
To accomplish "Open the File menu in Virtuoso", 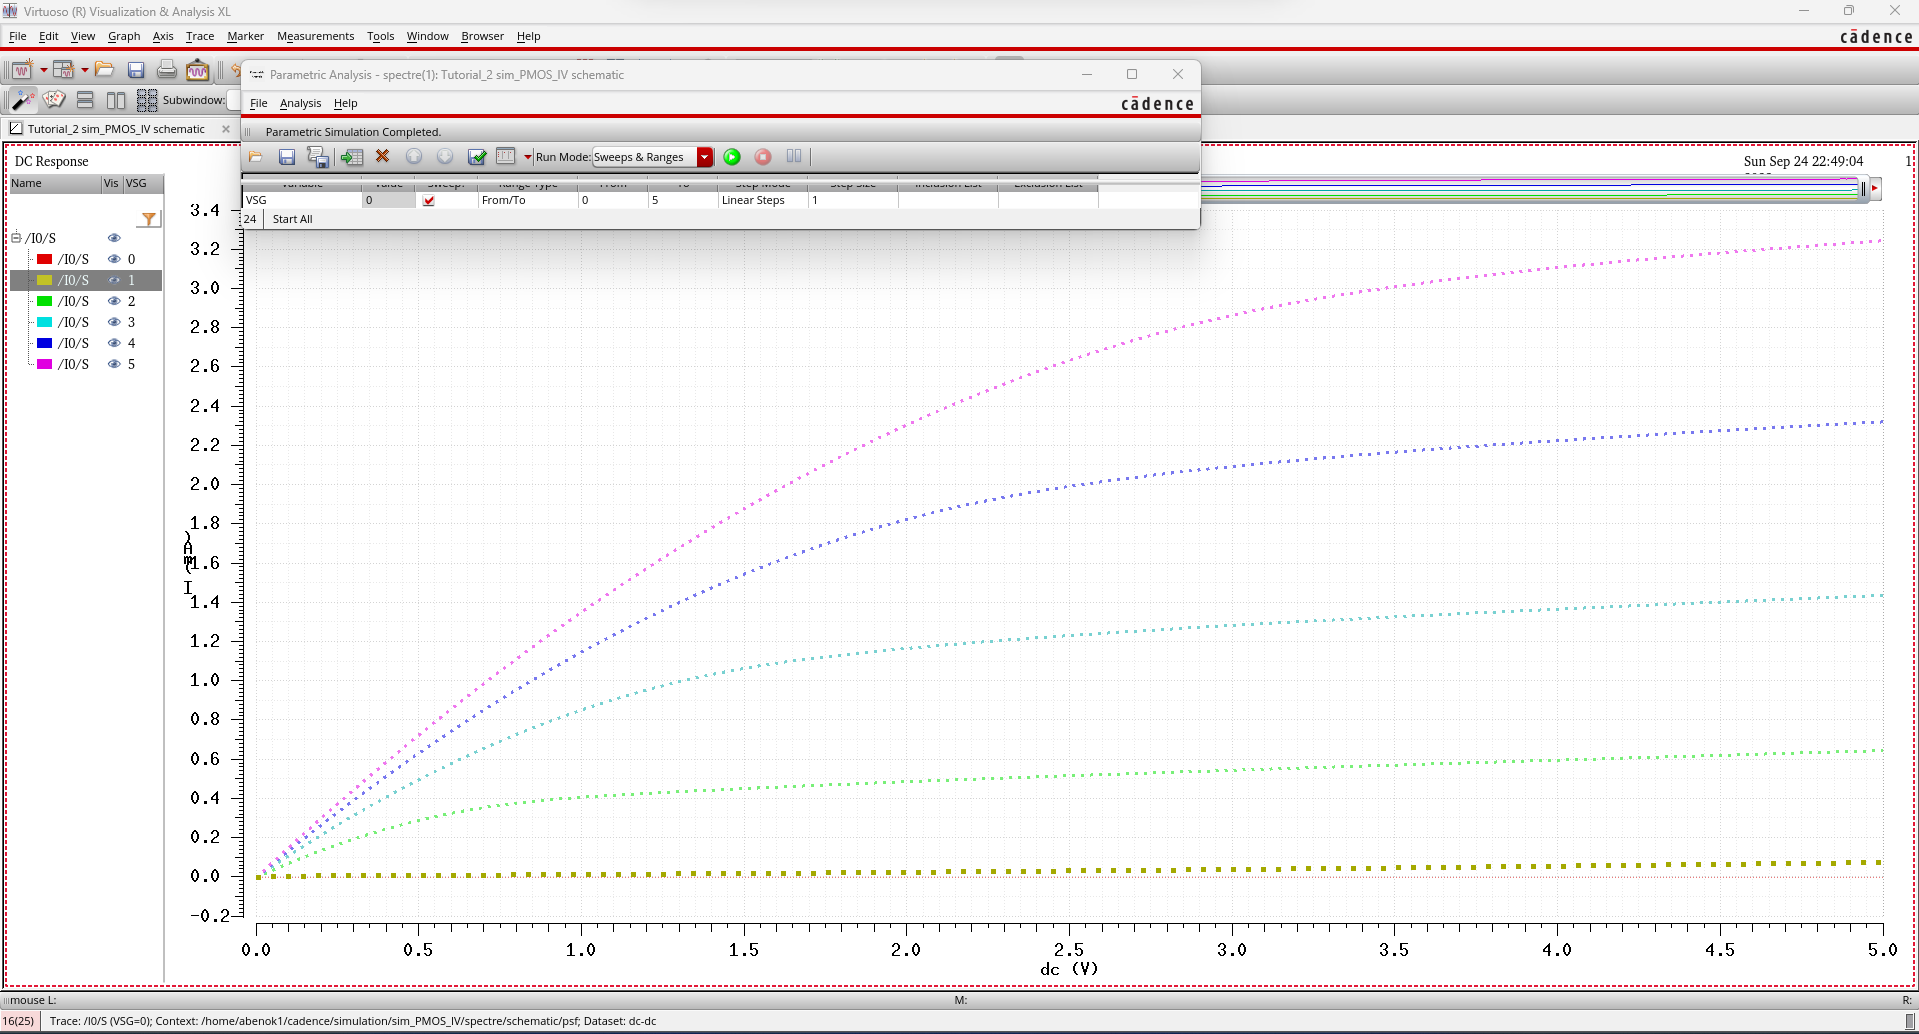I will pyautogui.click(x=18, y=36).
